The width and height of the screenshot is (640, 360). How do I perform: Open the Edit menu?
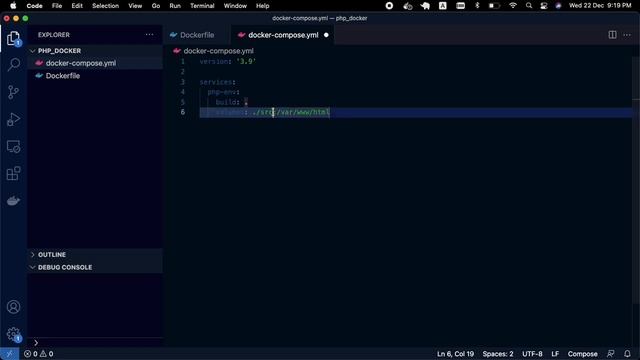pyautogui.click(x=77, y=6)
